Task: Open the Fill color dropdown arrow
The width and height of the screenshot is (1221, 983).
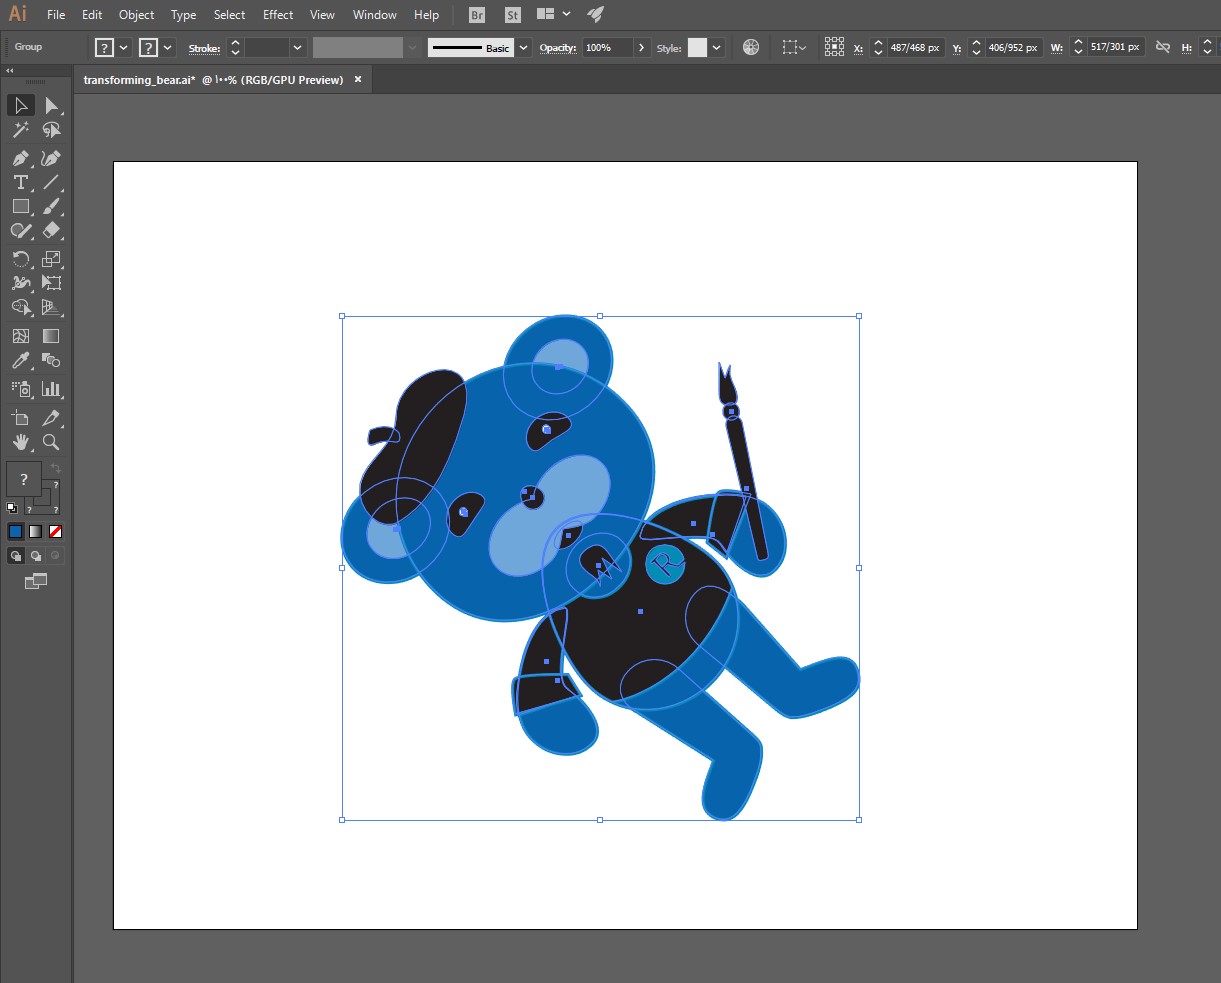Action: [x=124, y=47]
